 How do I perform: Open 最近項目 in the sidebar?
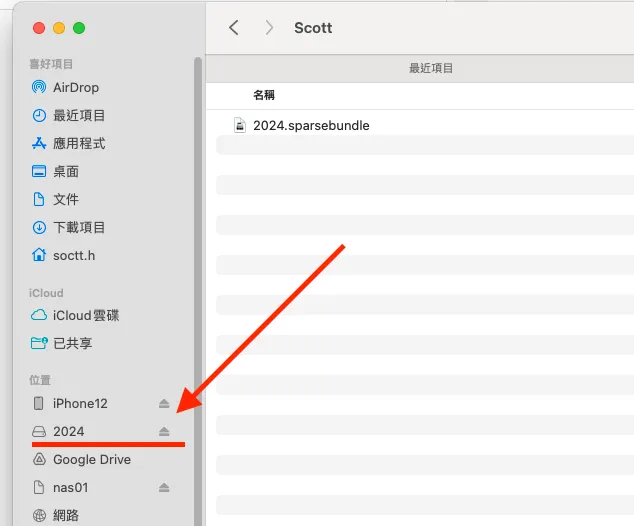(x=79, y=116)
